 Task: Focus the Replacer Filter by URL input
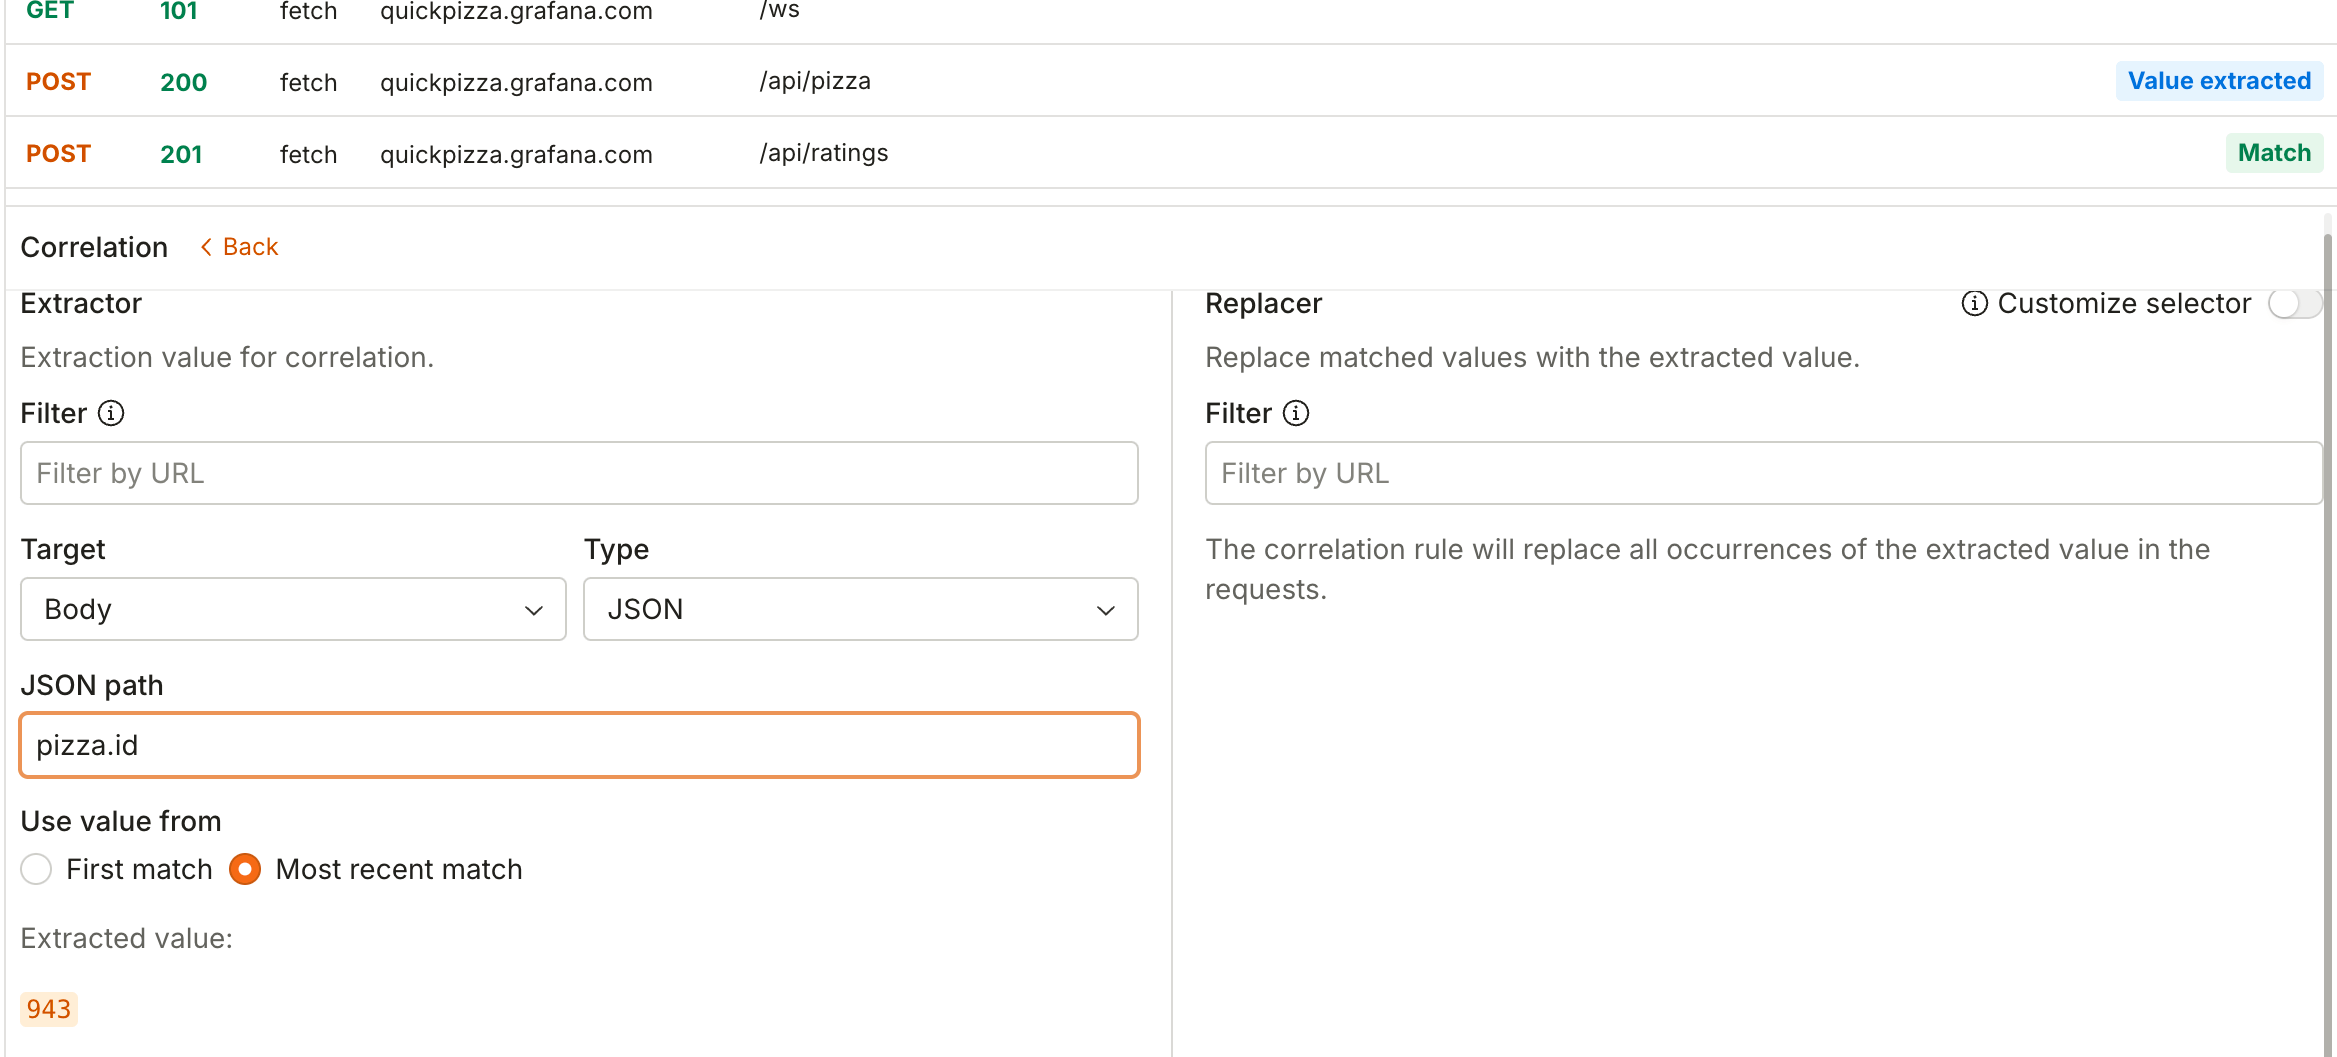click(x=1762, y=473)
